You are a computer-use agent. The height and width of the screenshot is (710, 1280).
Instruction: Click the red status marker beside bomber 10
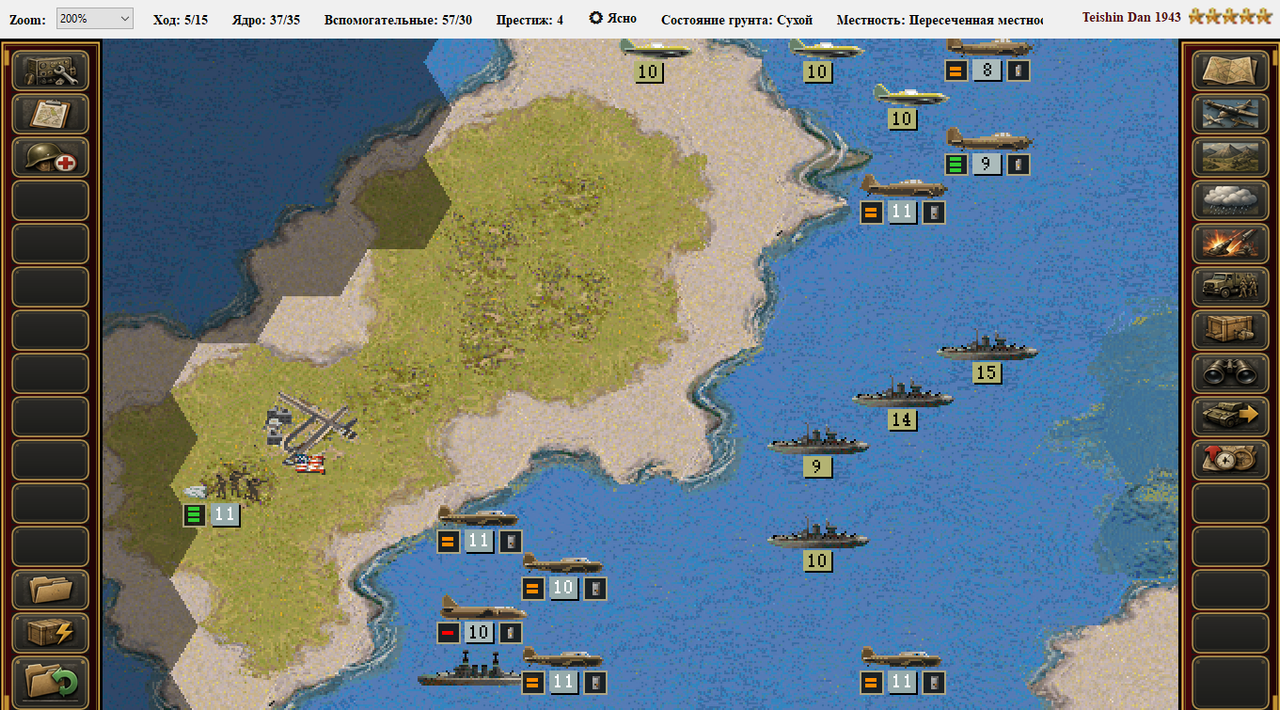450,633
